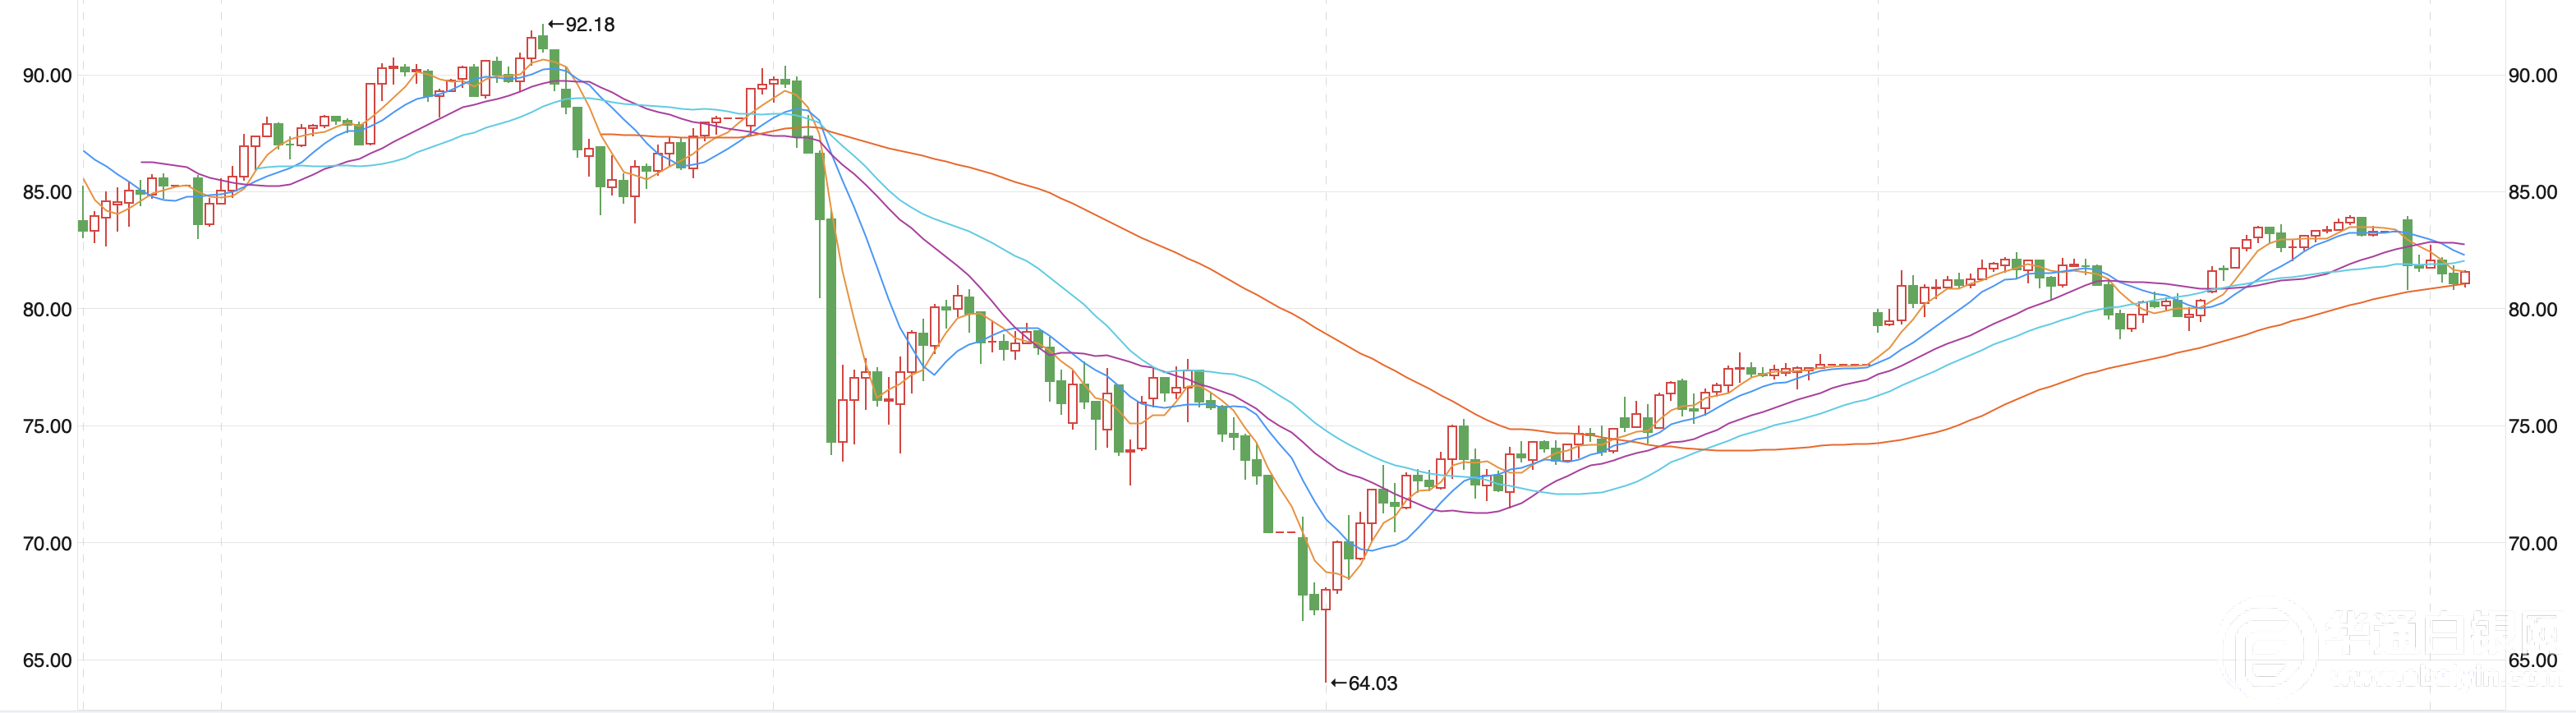This screenshot has height=713, width=2576.
Task: Click the 65.00 label on the left axis
Action: coord(47,661)
